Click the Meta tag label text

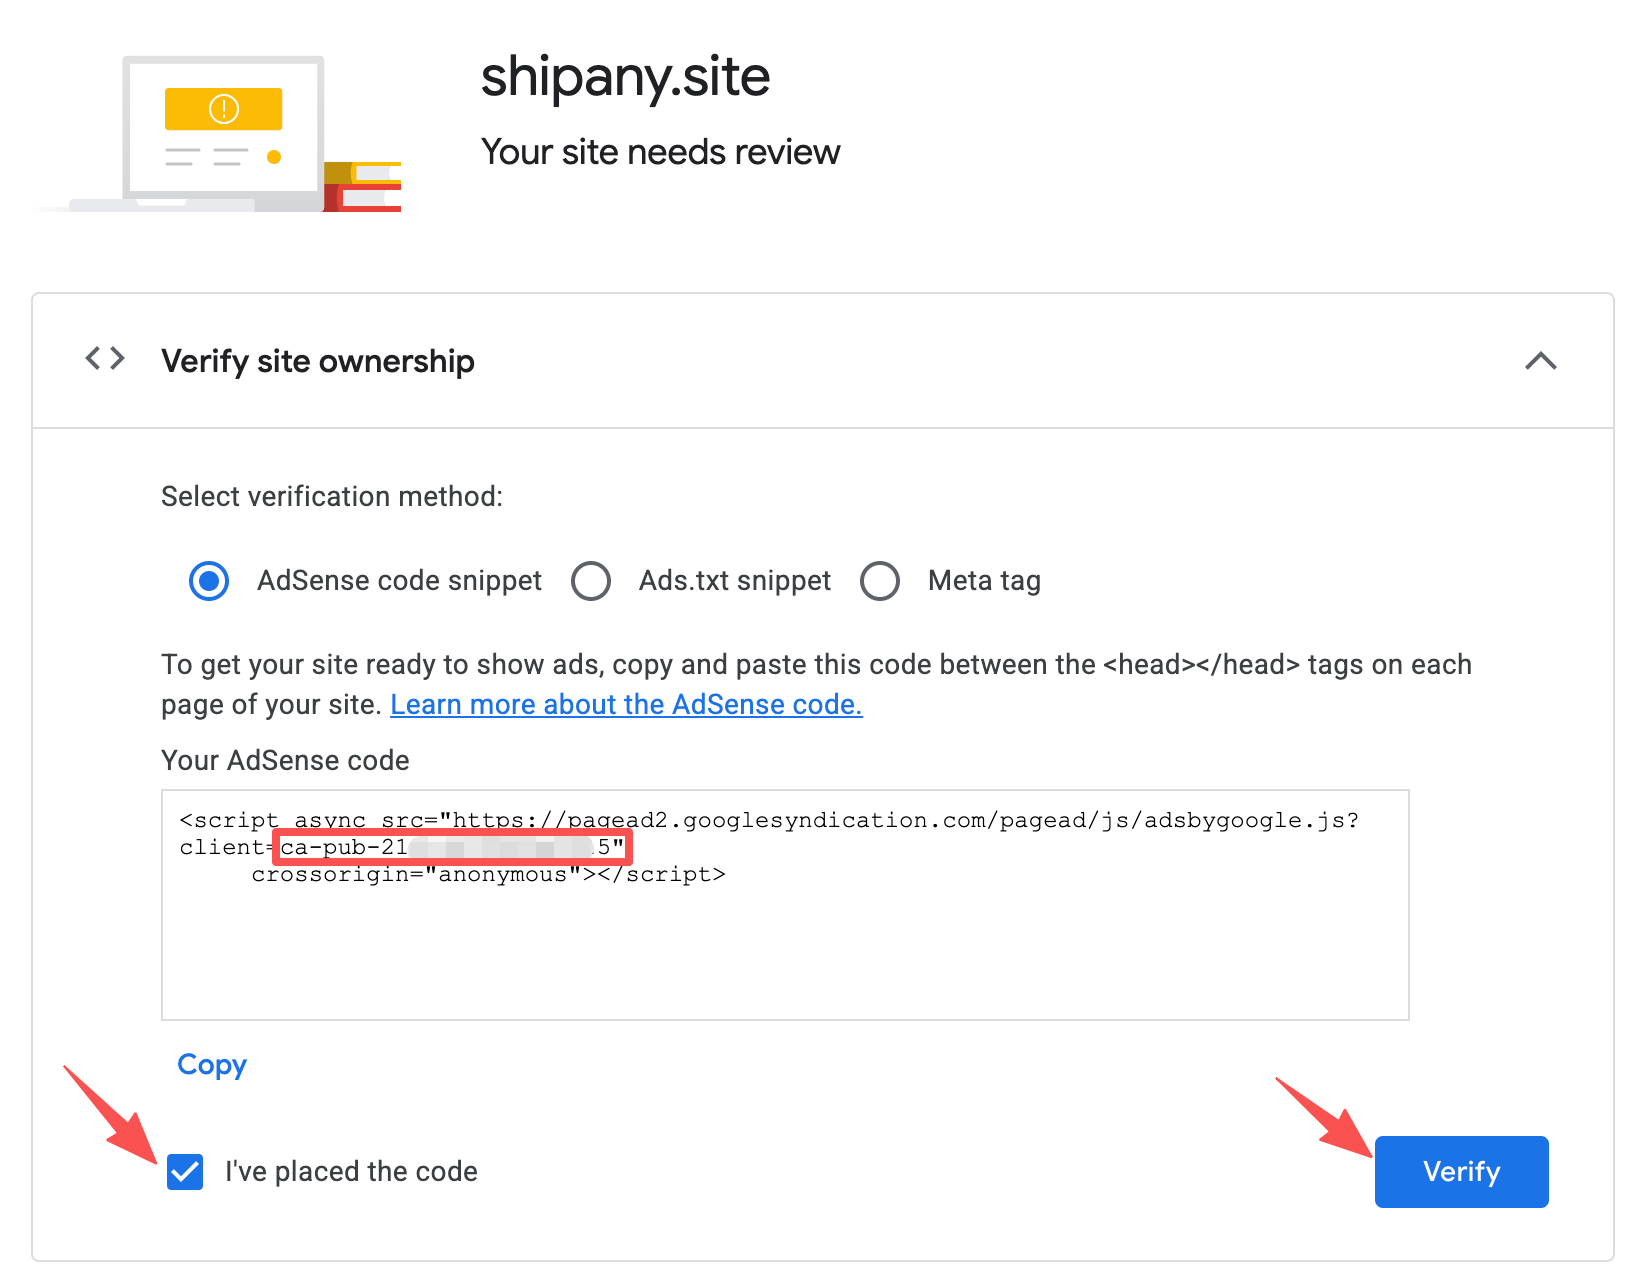(984, 581)
